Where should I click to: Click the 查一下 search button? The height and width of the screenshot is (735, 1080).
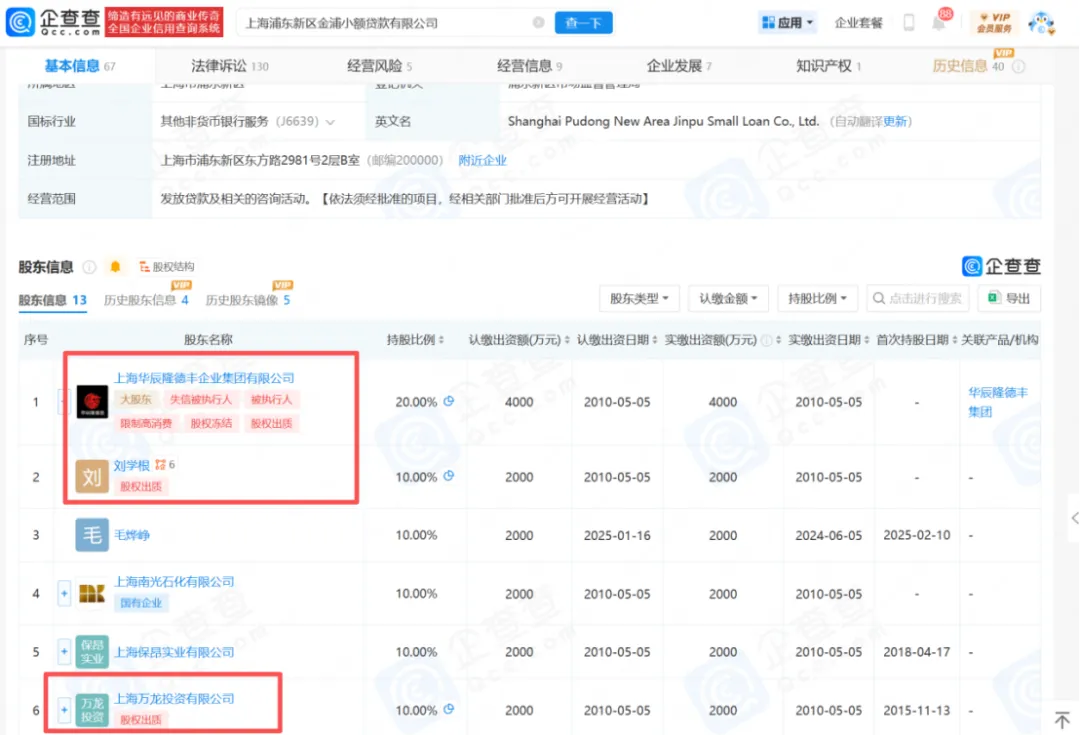point(583,23)
